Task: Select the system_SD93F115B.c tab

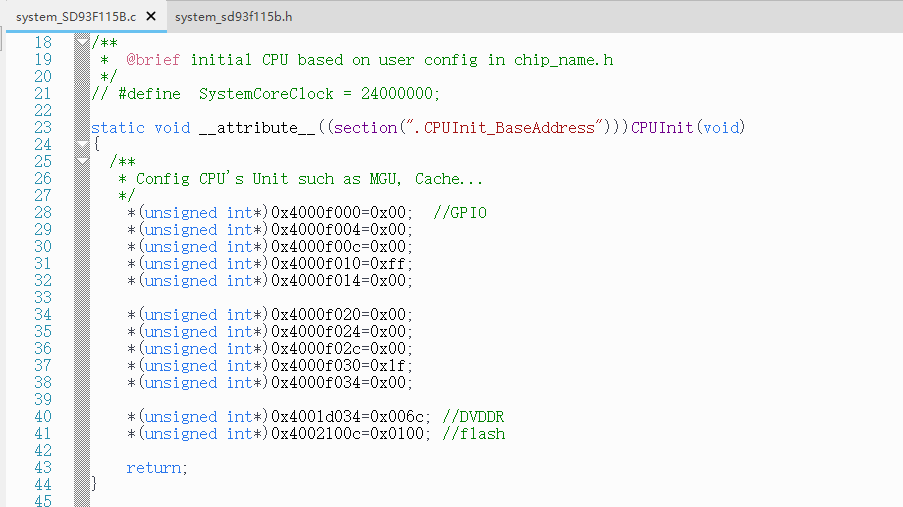Action: [x=76, y=17]
